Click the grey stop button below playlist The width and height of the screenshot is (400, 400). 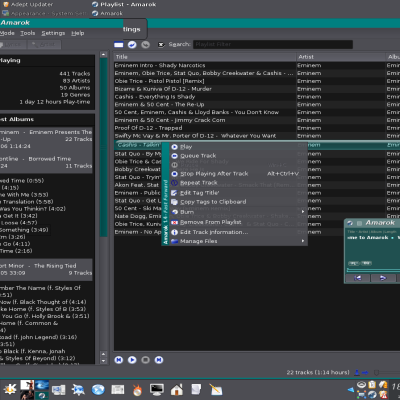[x=145, y=360]
